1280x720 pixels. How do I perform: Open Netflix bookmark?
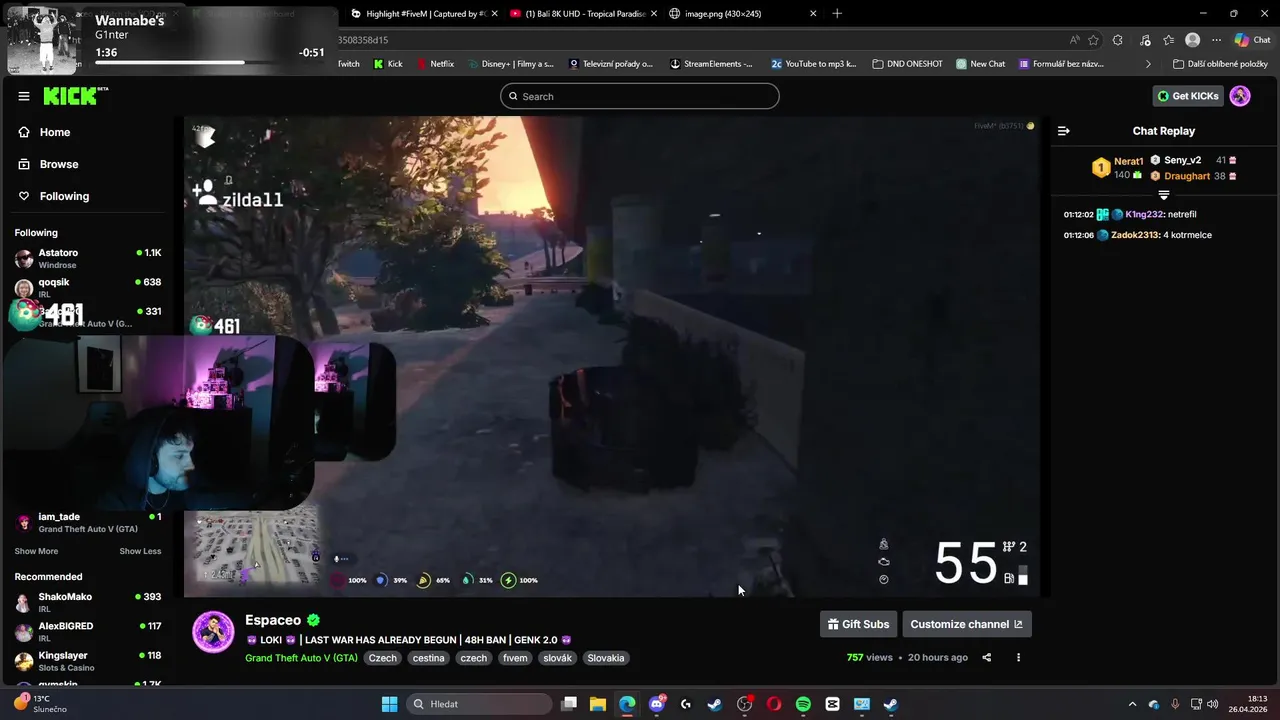click(435, 63)
